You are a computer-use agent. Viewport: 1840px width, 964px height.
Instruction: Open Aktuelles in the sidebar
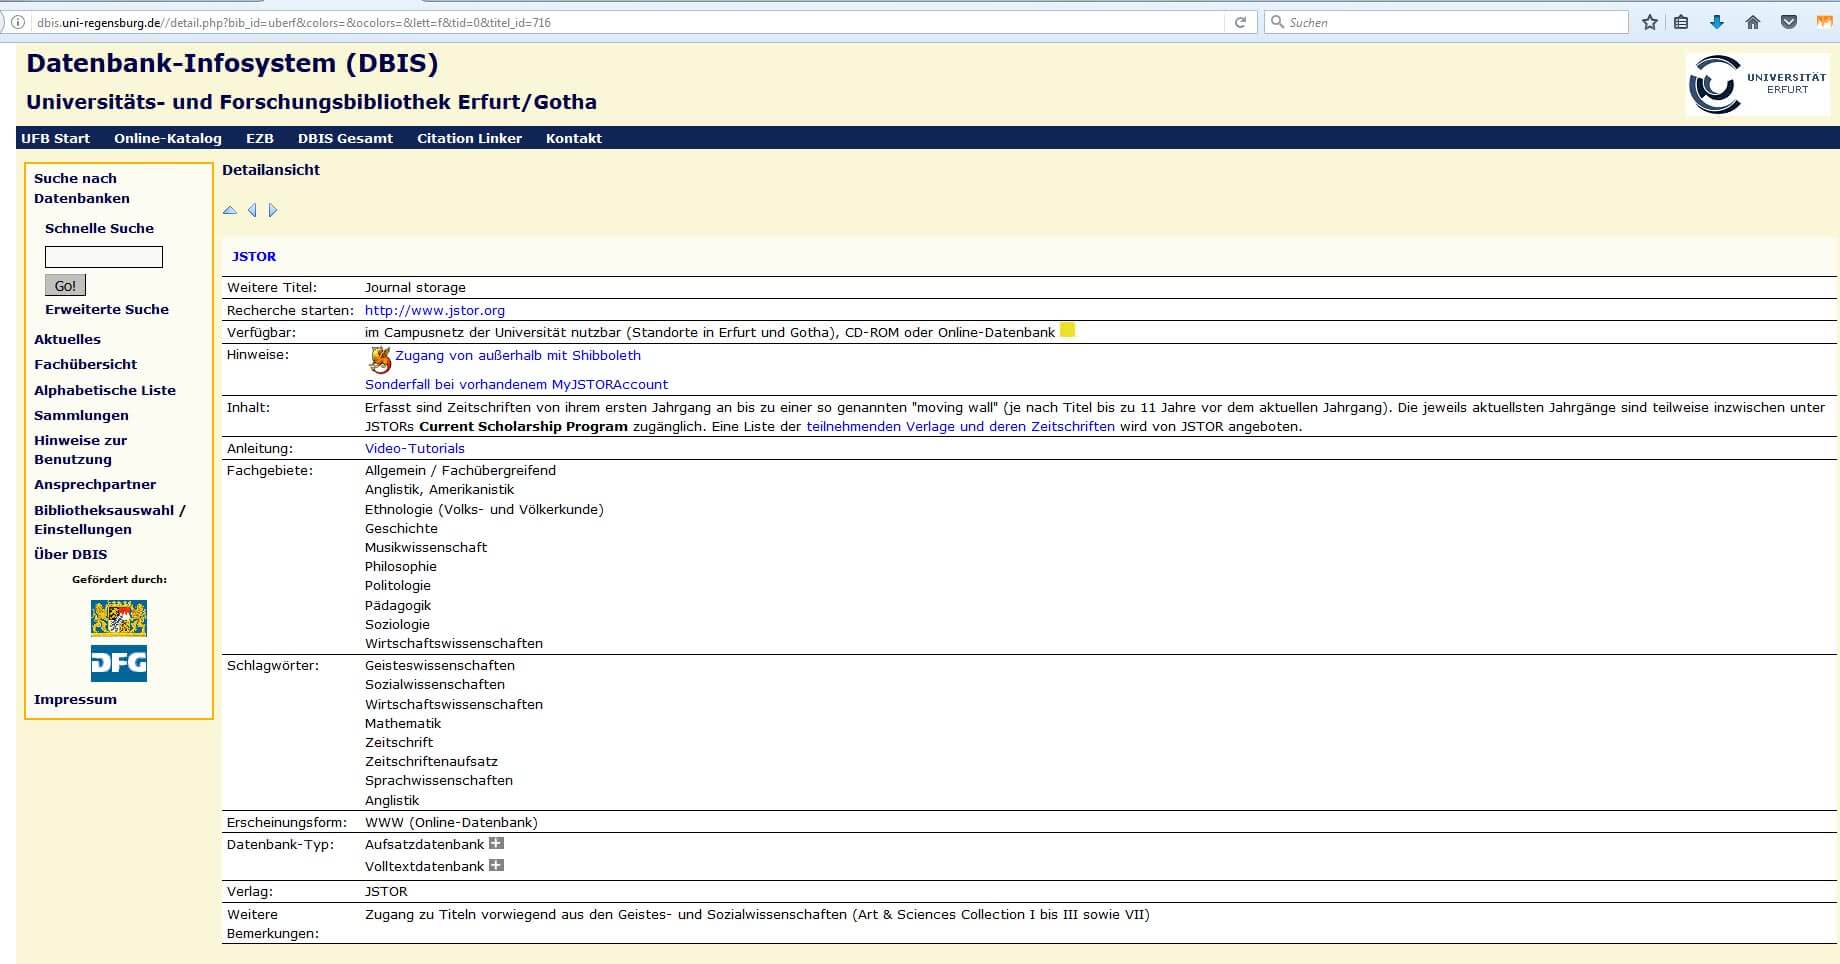click(67, 339)
